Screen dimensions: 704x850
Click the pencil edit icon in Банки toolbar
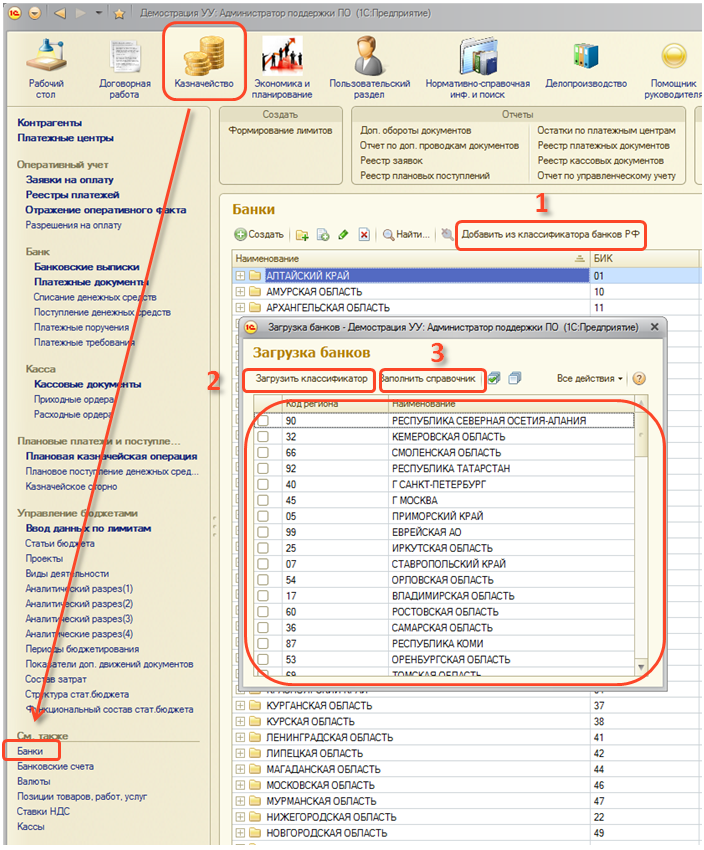(343, 235)
